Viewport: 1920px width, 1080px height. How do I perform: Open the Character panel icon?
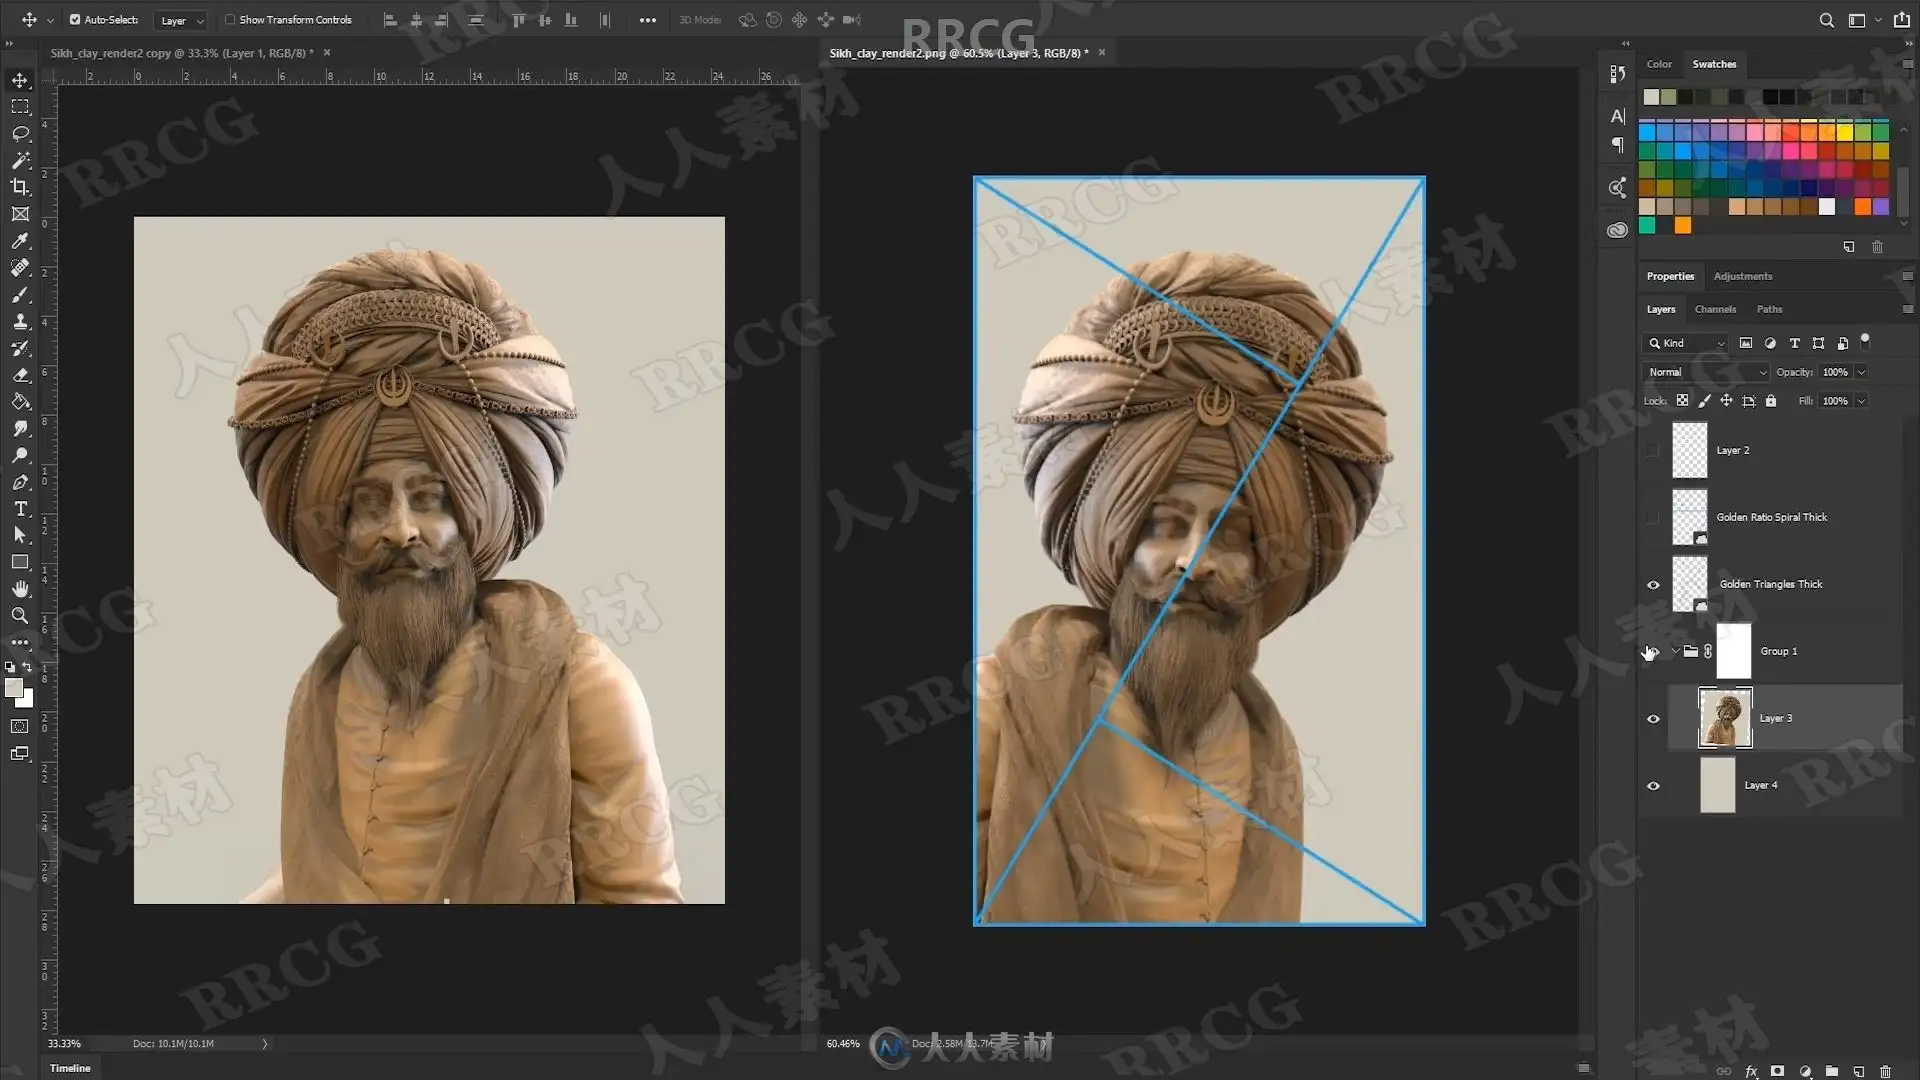pos(1618,116)
